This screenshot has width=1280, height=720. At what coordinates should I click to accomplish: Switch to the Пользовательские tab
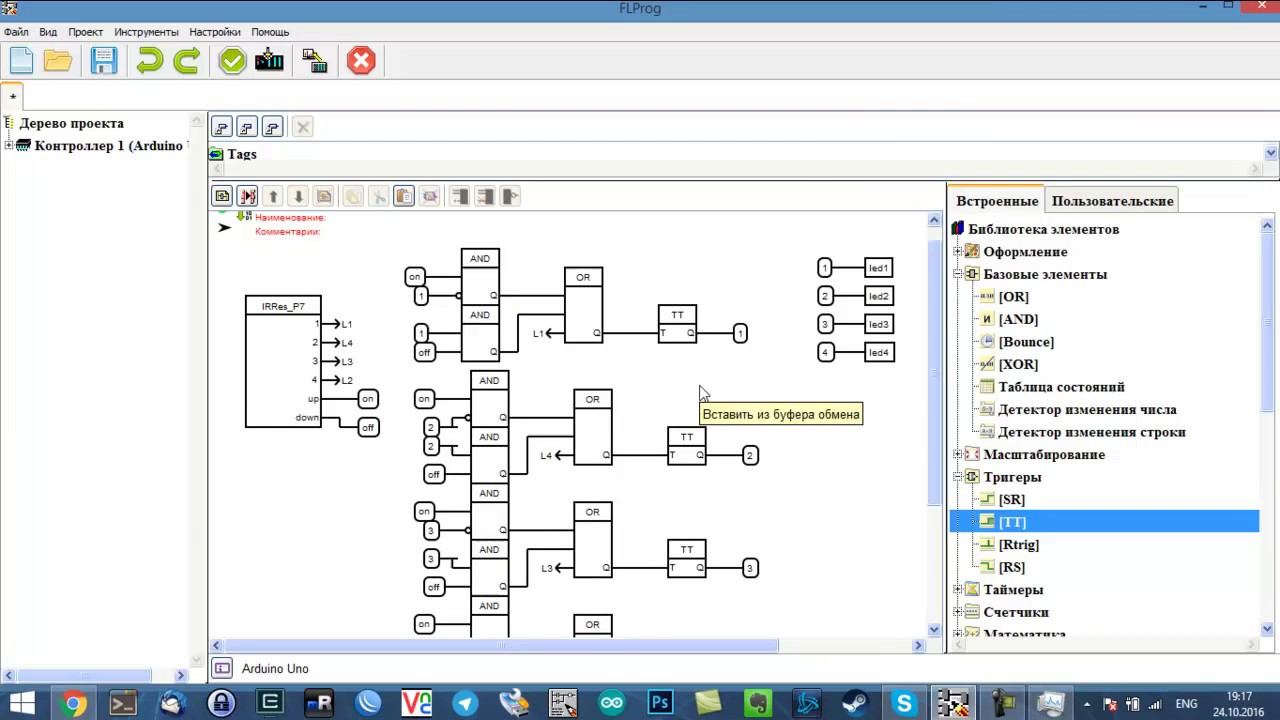(1112, 201)
